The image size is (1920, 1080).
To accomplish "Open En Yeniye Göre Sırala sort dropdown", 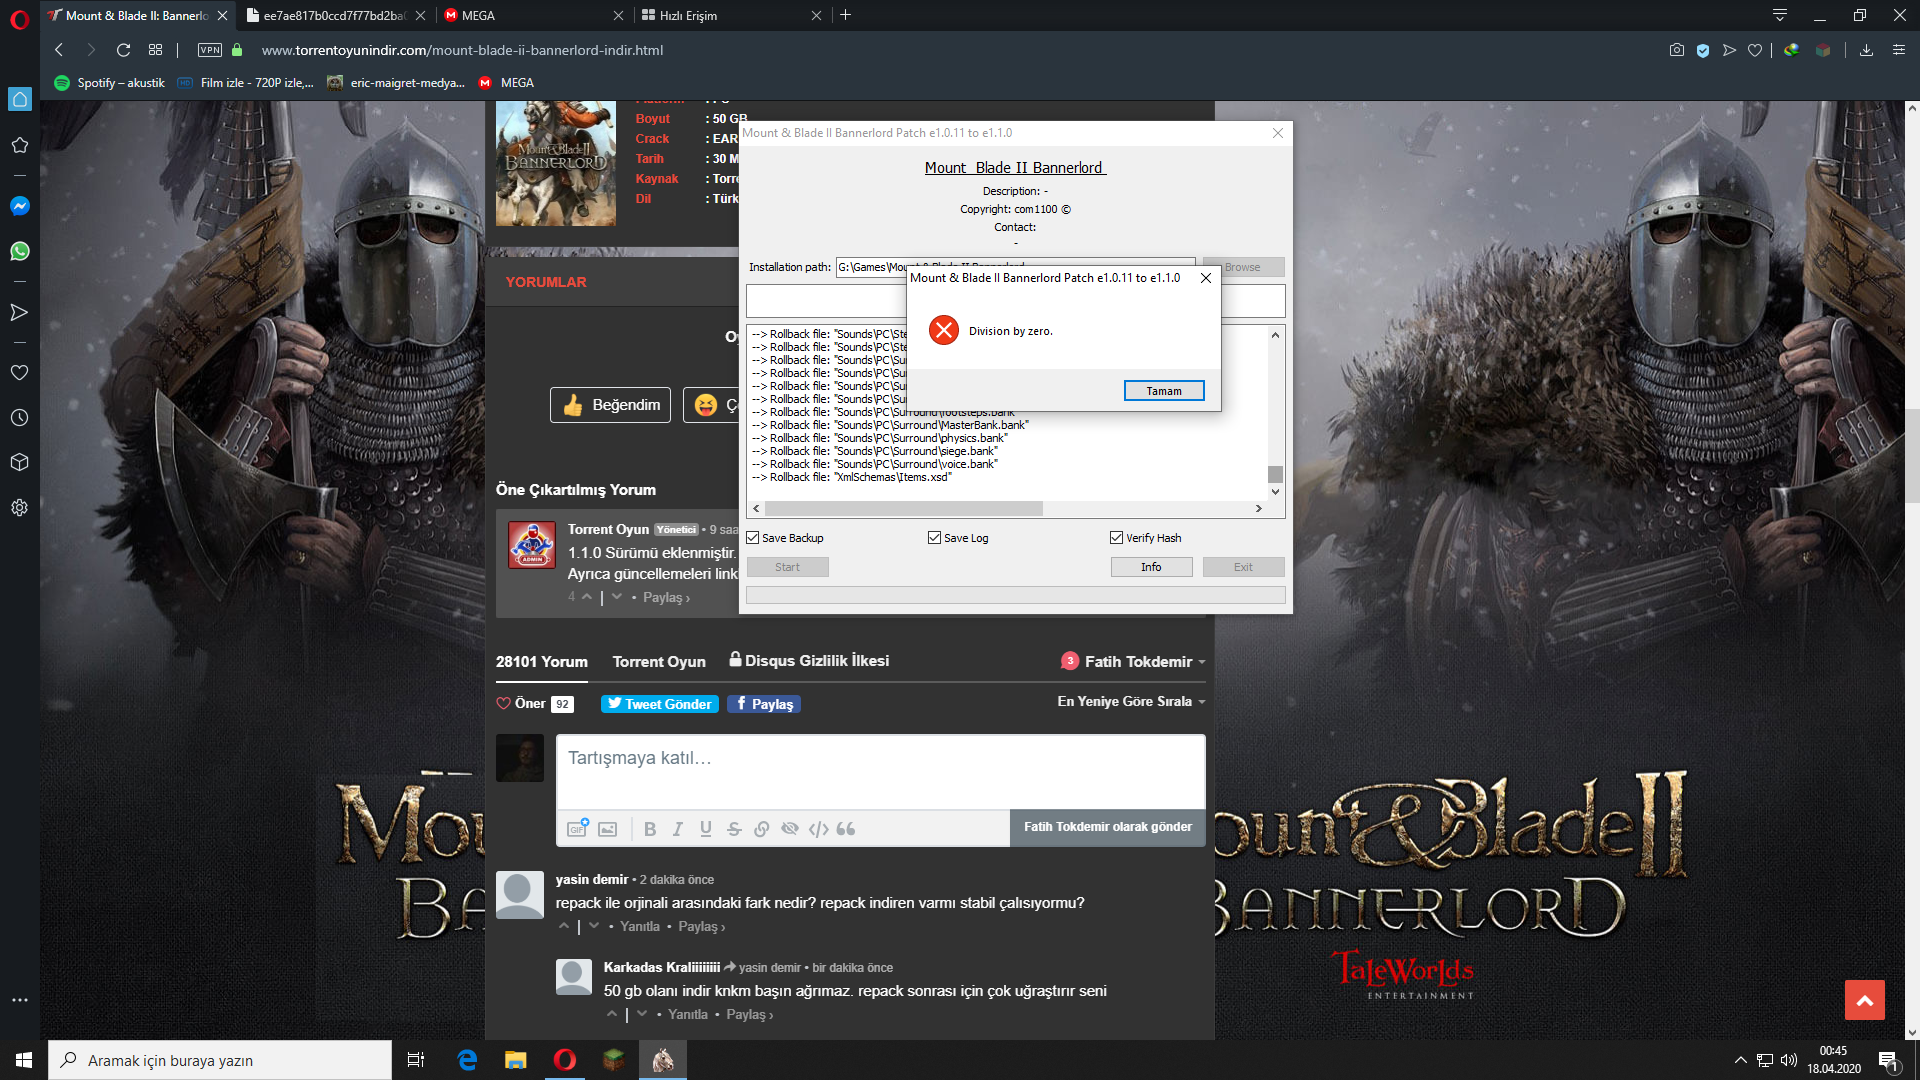I will click(1132, 702).
